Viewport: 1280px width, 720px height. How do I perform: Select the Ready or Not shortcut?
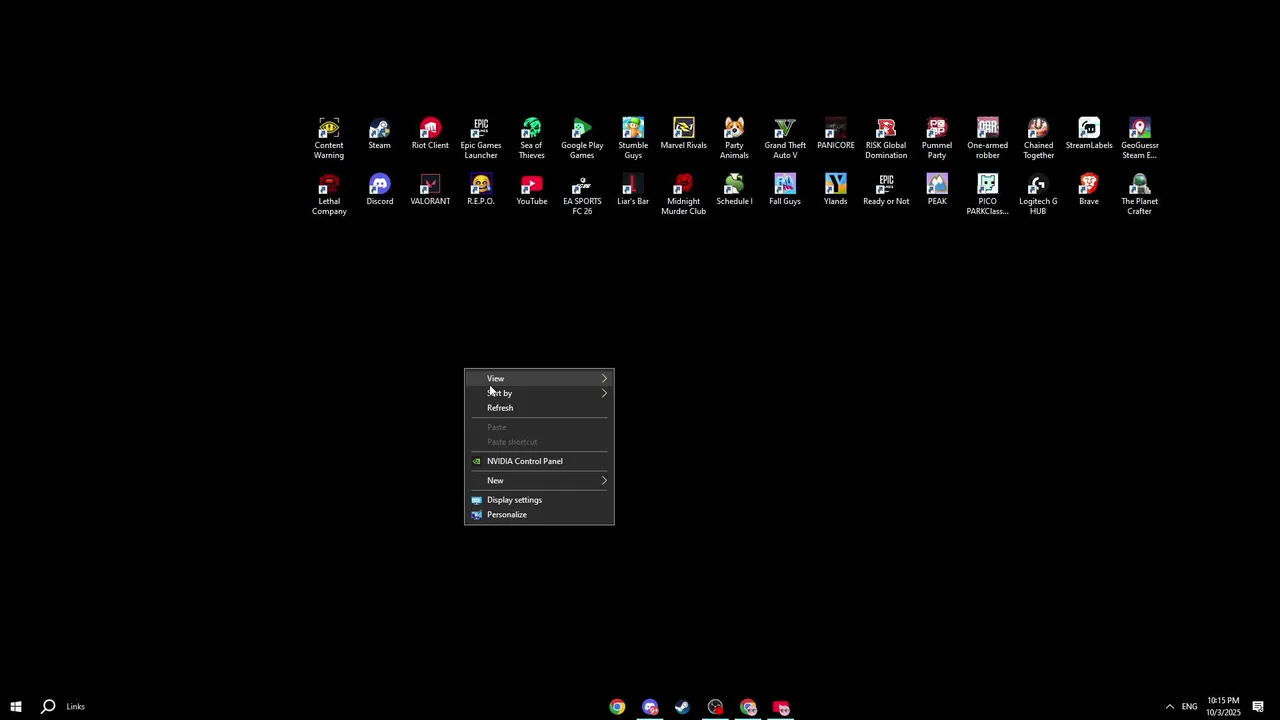coord(886,190)
